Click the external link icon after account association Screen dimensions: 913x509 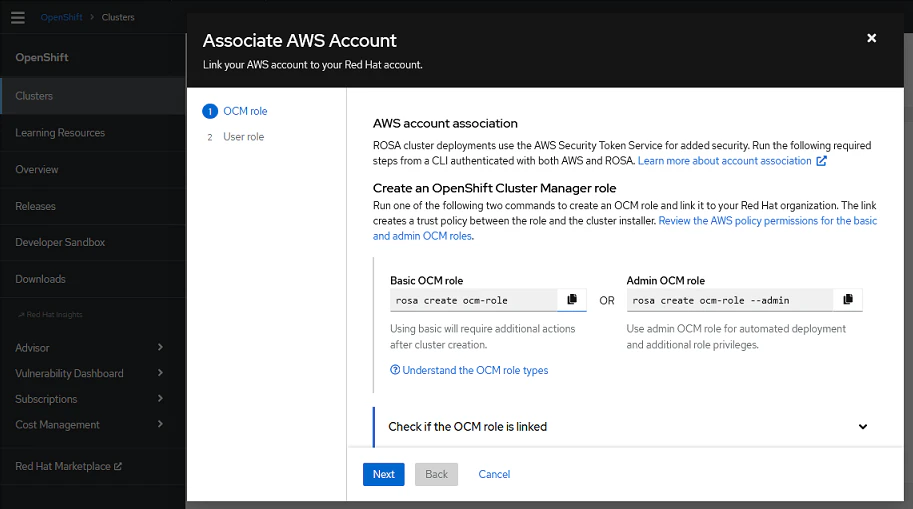822,161
